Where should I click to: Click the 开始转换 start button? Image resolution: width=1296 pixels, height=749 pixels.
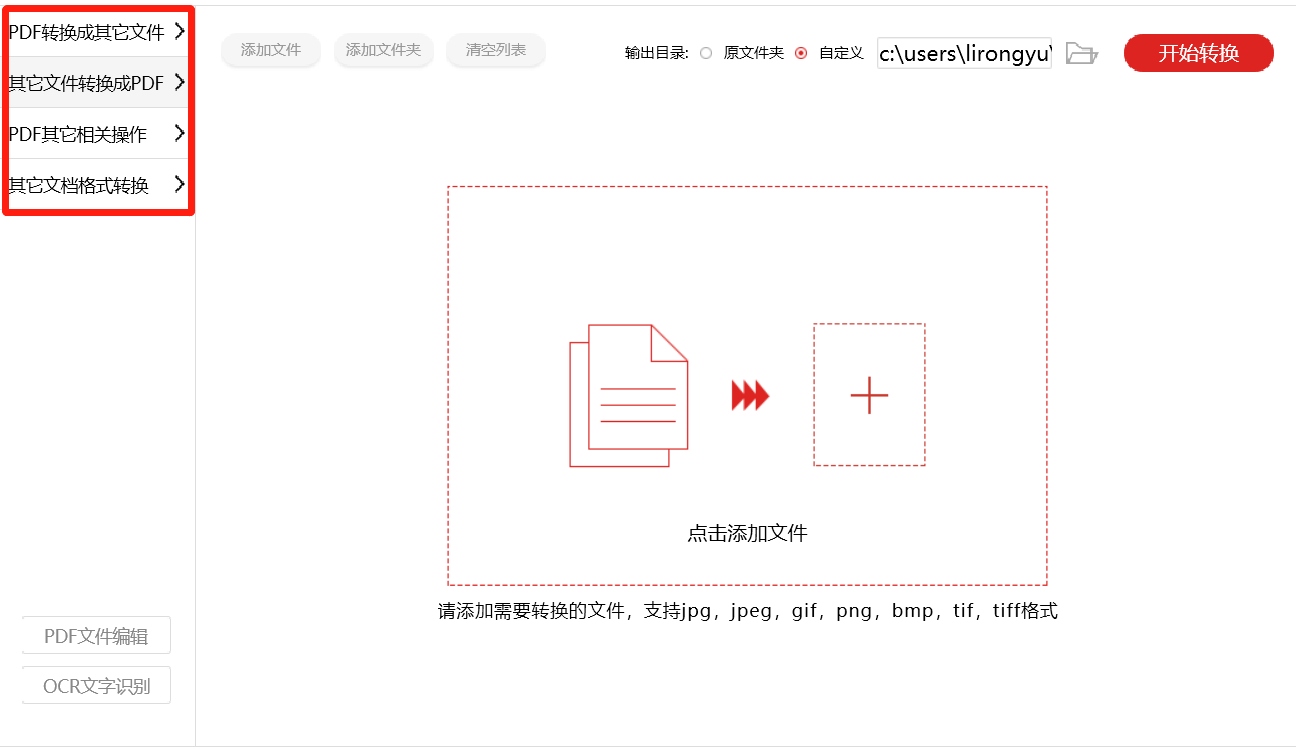[1199, 53]
